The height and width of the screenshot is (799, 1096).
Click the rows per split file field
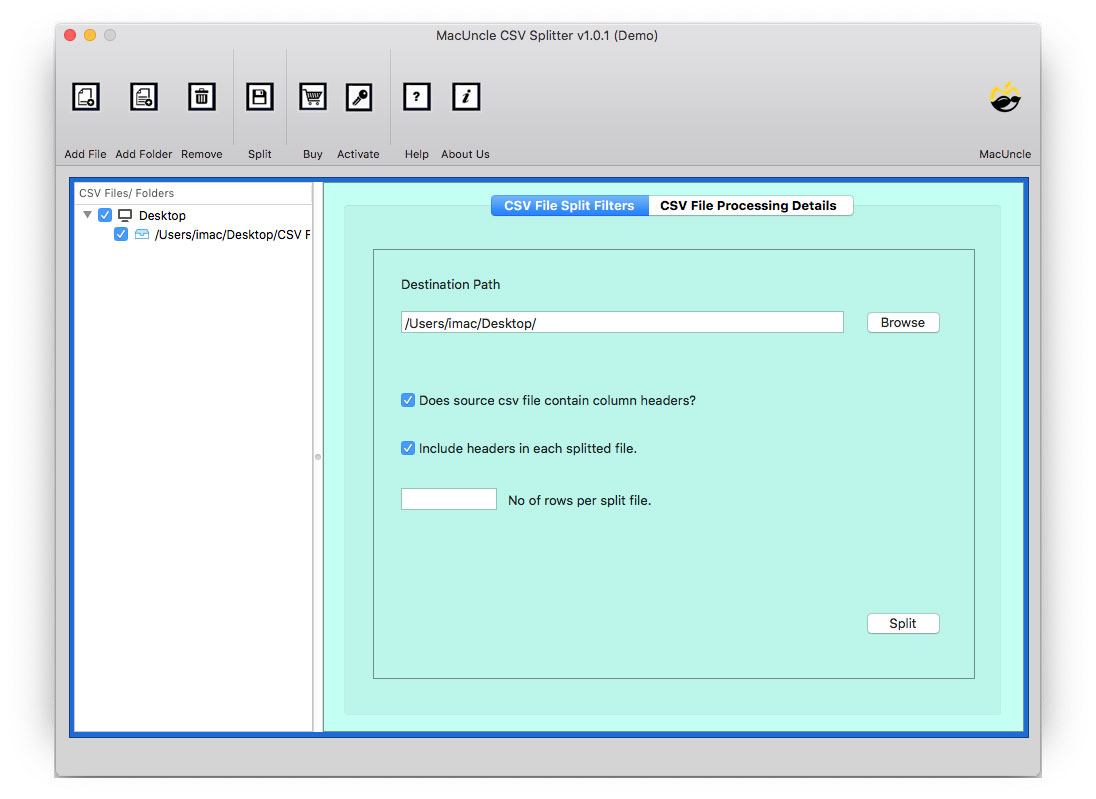tap(449, 499)
